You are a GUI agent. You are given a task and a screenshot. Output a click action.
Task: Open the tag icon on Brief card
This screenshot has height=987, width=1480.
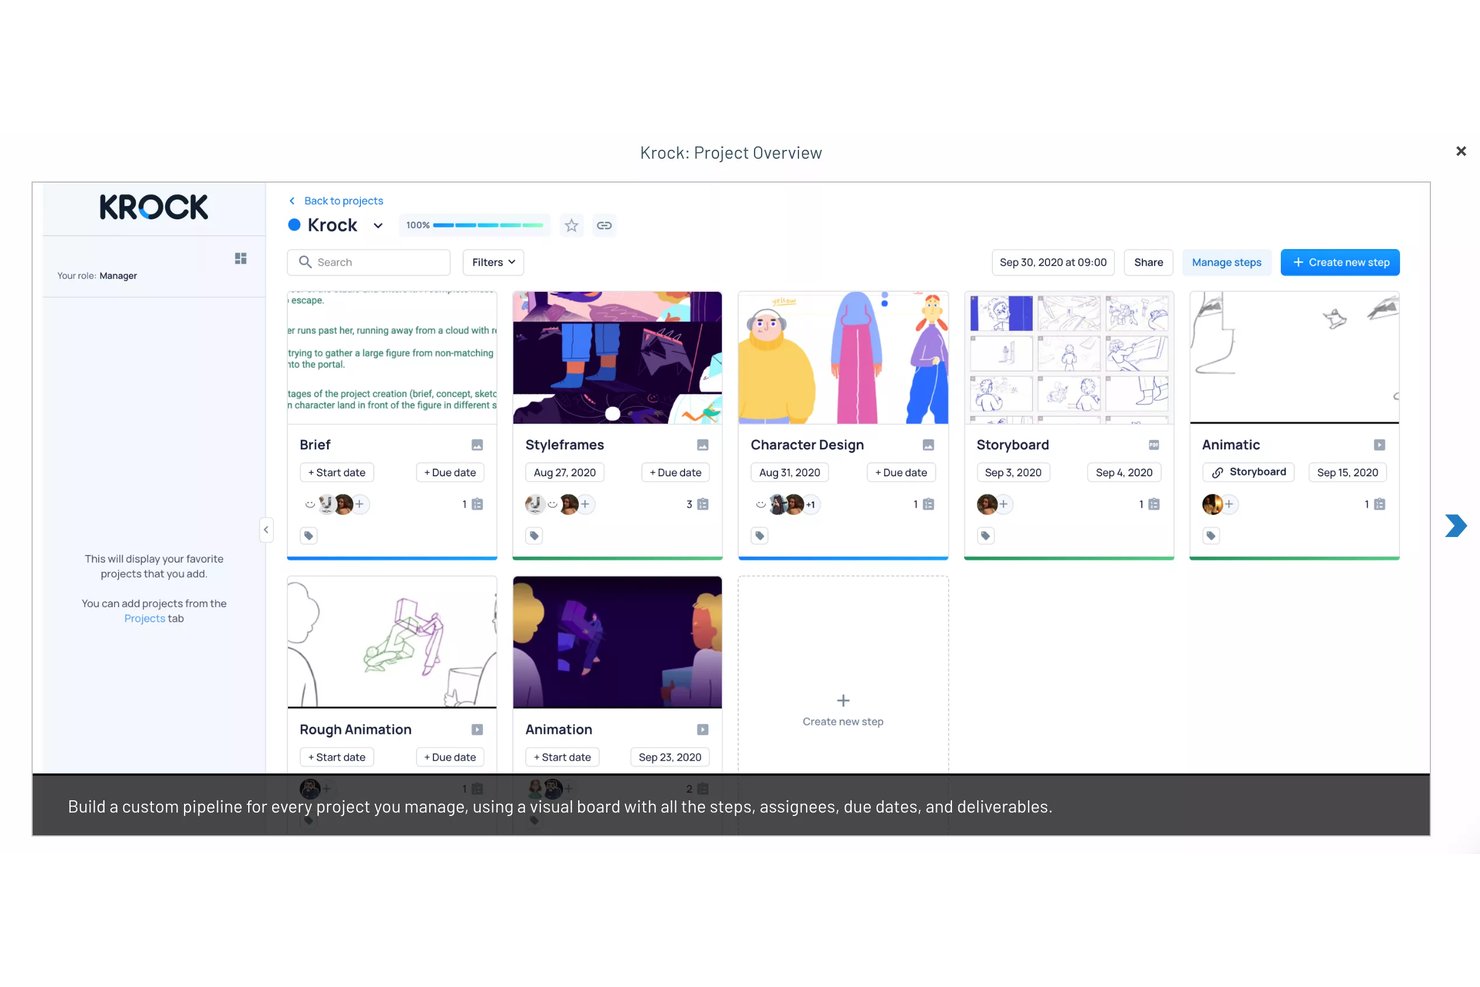coord(309,536)
